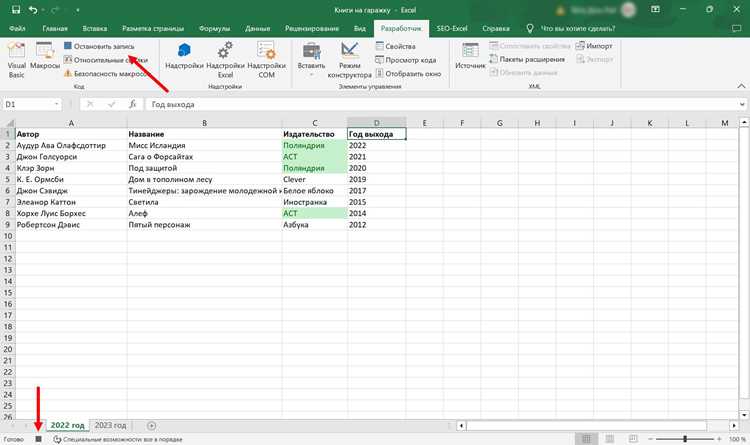The width and height of the screenshot is (750, 445).
Task: Click Отобразить окно
Action: click(x=408, y=74)
